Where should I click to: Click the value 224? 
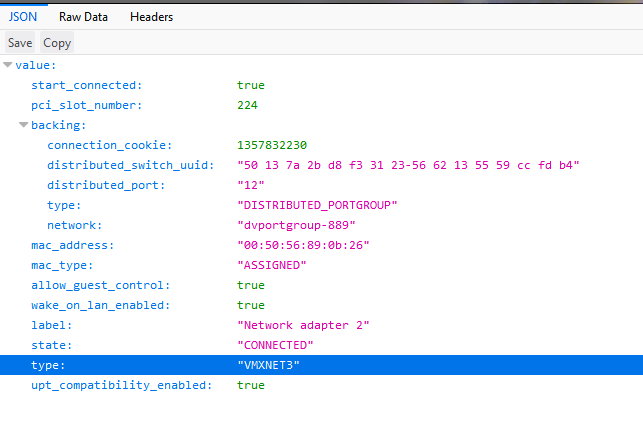click(247, 105)
